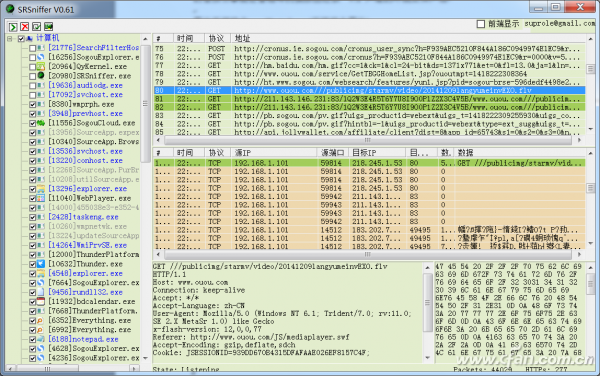The height and width of the screenshot is (376, 600).
Task: Click icon of [6992]Everything.exe
Action: point(41,330)
